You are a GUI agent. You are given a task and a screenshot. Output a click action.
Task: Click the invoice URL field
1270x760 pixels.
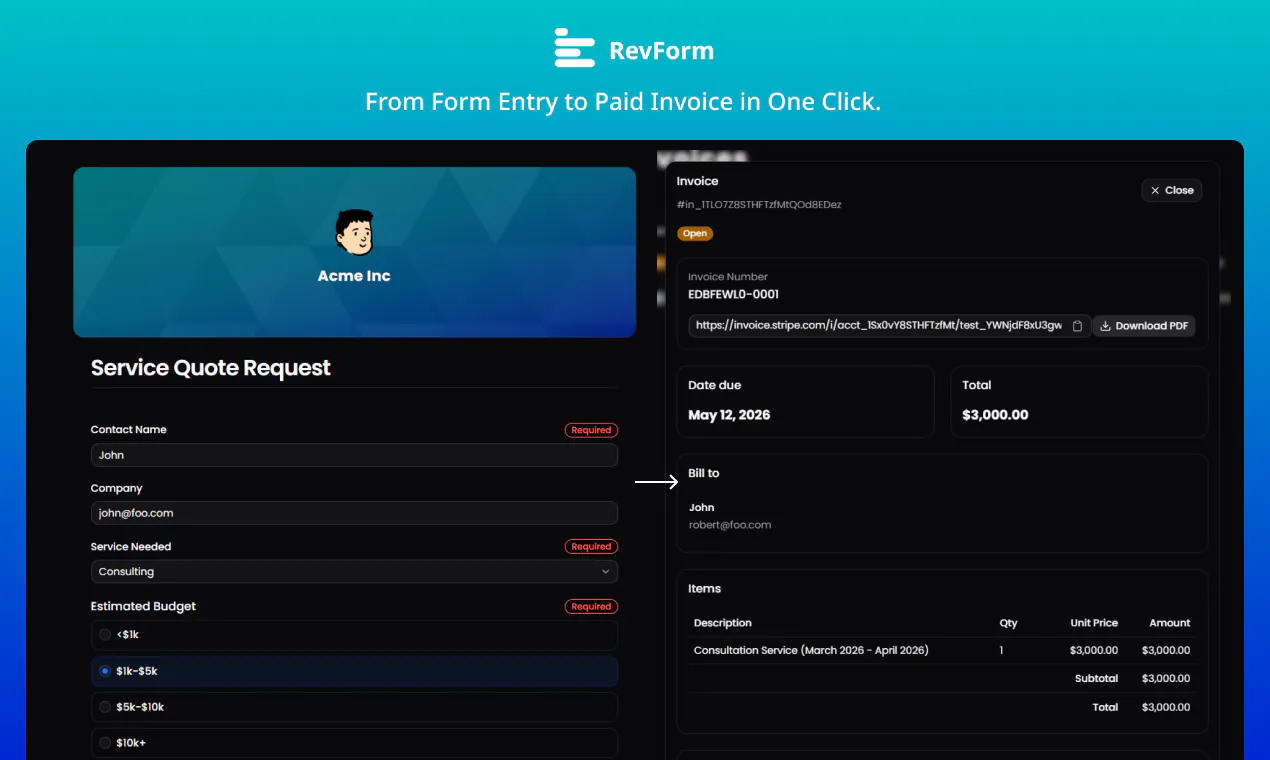889,326
